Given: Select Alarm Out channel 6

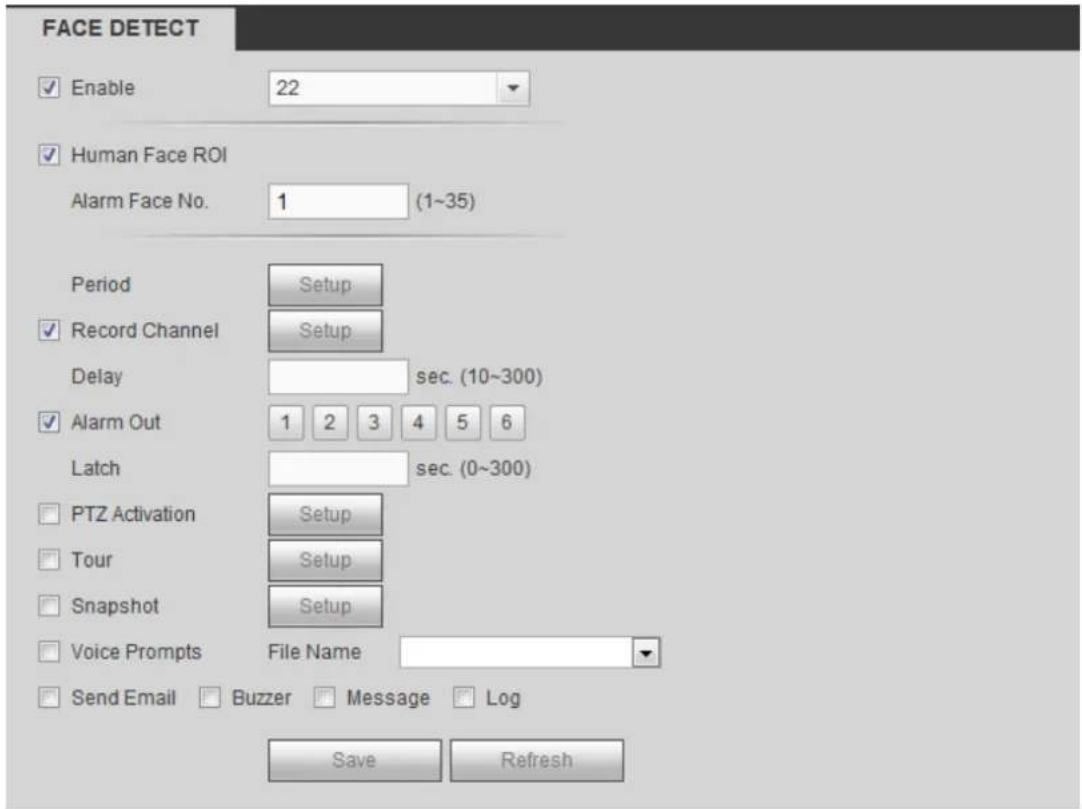Looking at the screenshot, I should click(506, 422).
